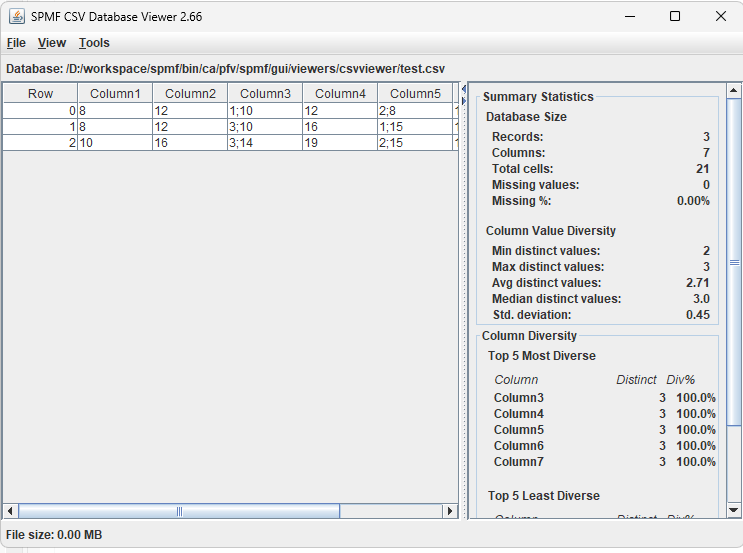Sort by the Column5 header
The height and width of the screenshot is (553, 743).
coord(415,93)
